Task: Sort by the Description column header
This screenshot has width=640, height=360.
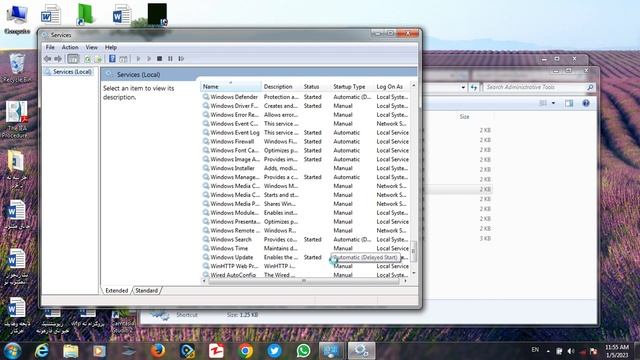Action: pyautogui.click(x=281, y=87)
